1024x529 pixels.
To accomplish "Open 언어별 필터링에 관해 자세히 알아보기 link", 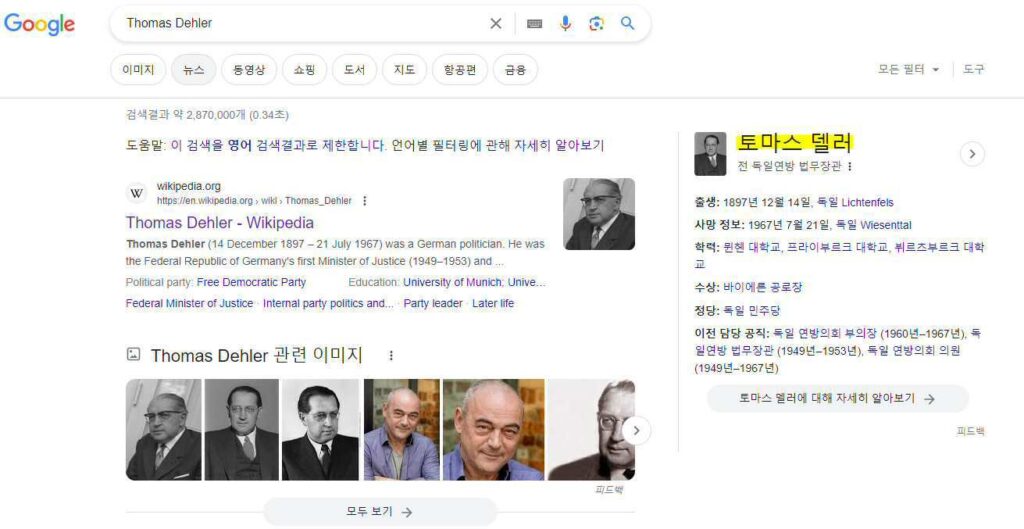I will (498, 145).
